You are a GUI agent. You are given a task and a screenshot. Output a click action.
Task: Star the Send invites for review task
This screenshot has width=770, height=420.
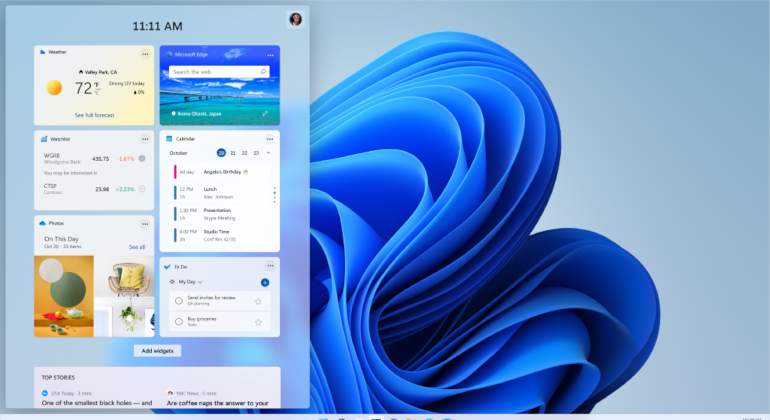tap(258, 301)
